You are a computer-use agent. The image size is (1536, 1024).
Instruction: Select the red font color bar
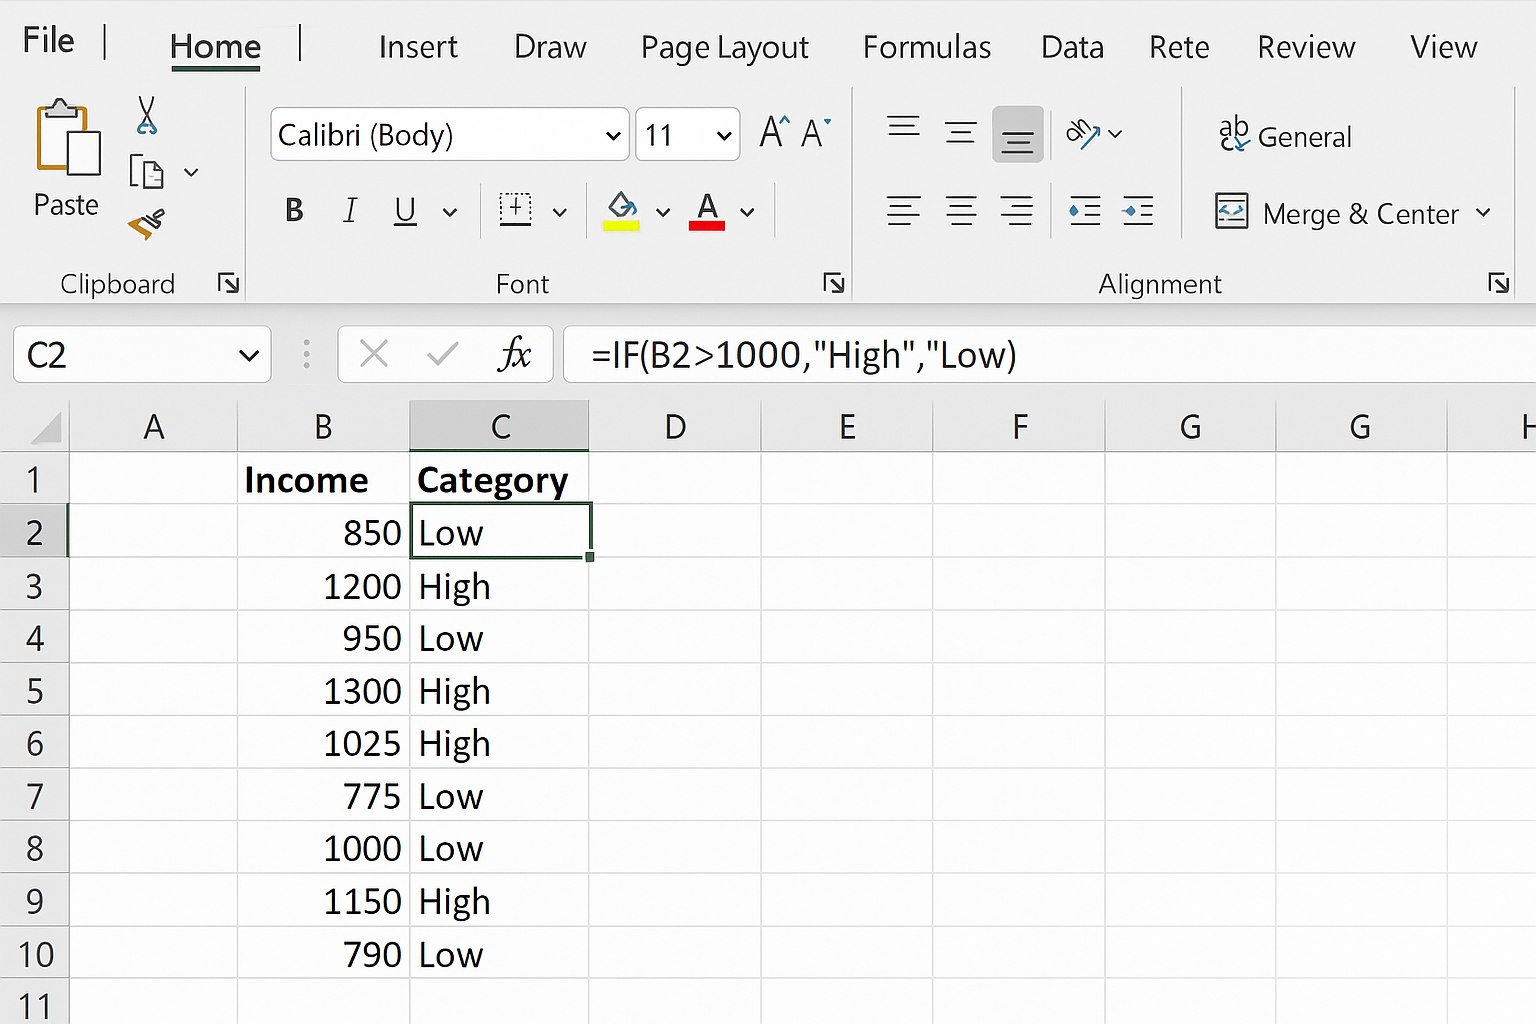(x=707, y=226)
